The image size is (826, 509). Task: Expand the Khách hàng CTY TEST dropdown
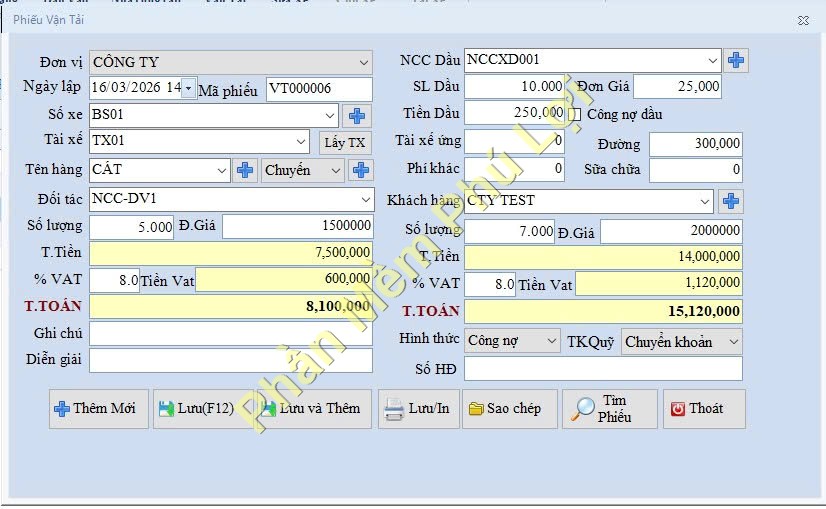point(704,201)
